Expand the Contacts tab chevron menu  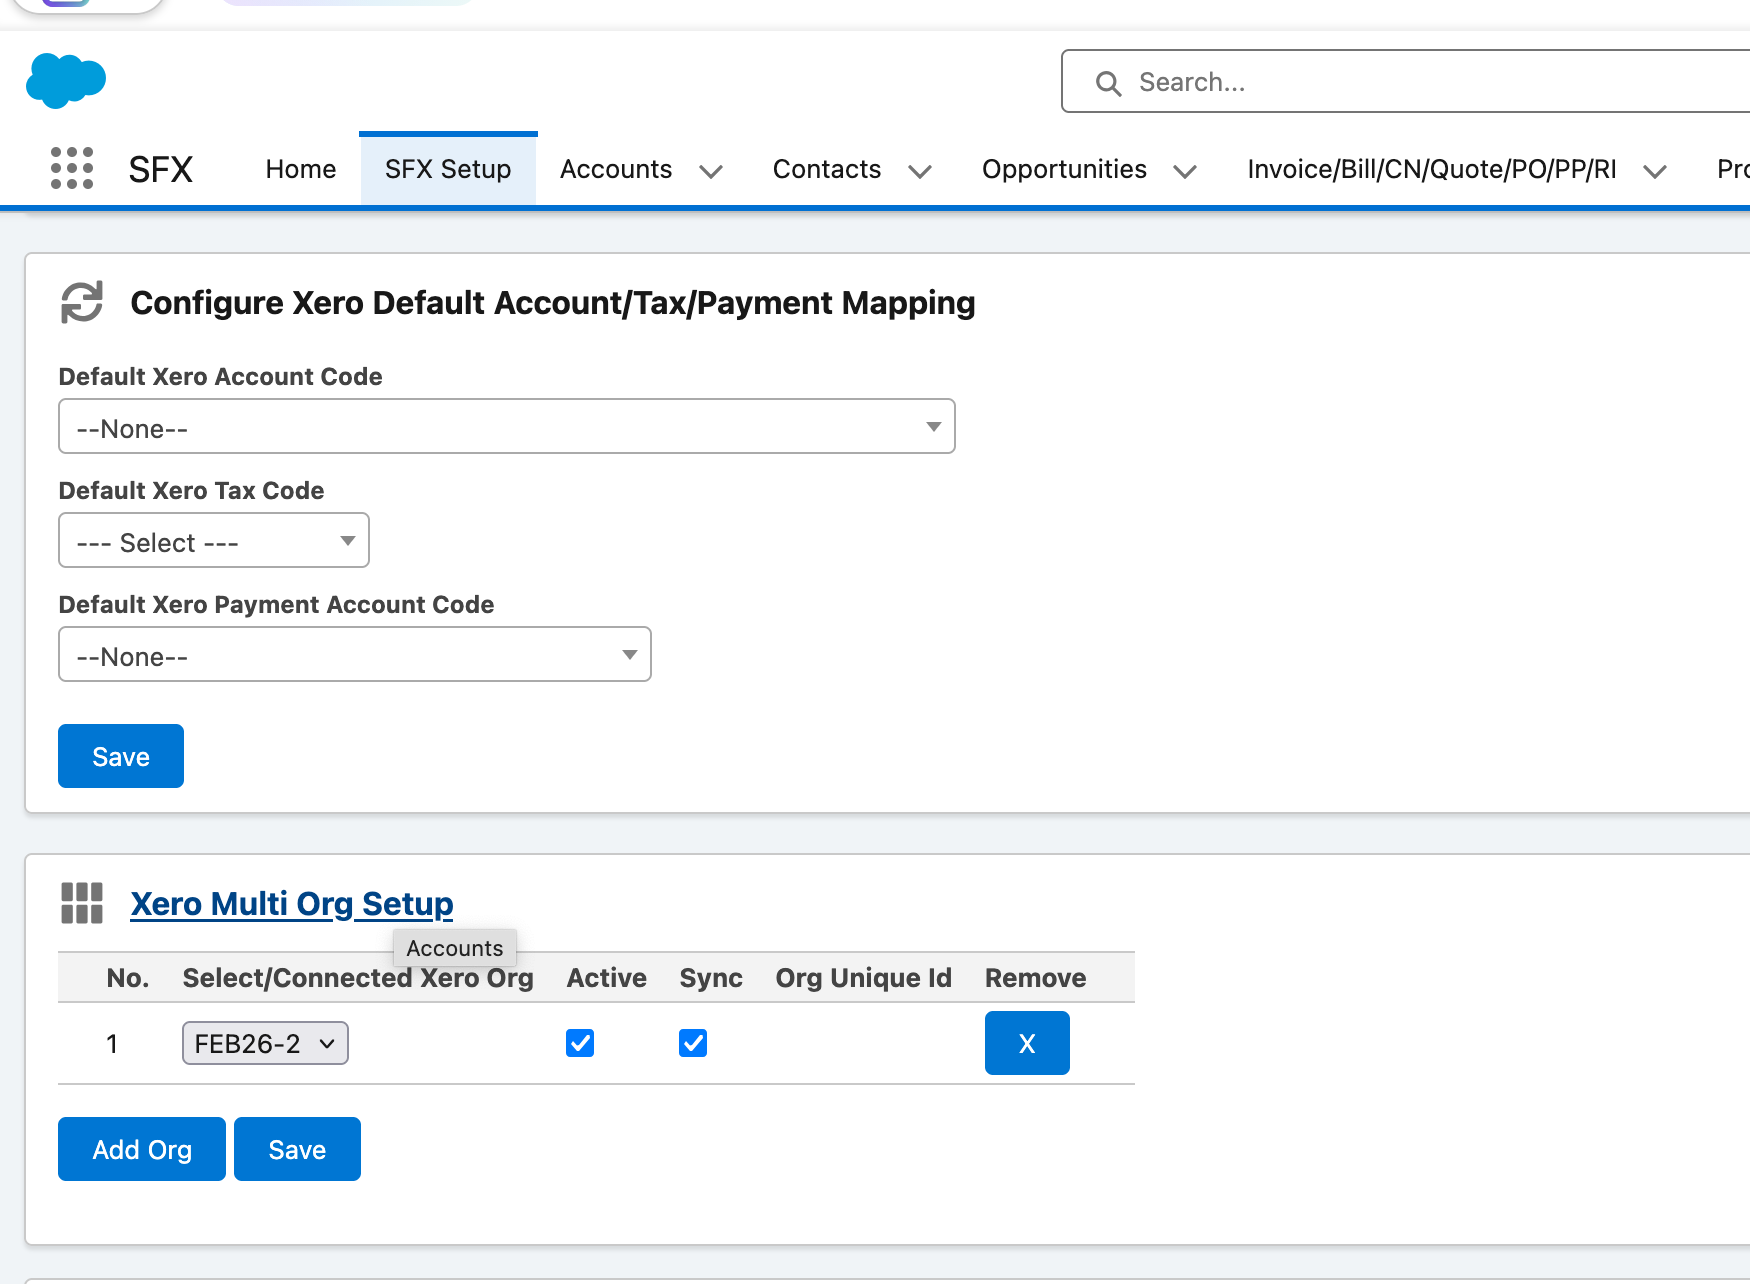point(920,171)
